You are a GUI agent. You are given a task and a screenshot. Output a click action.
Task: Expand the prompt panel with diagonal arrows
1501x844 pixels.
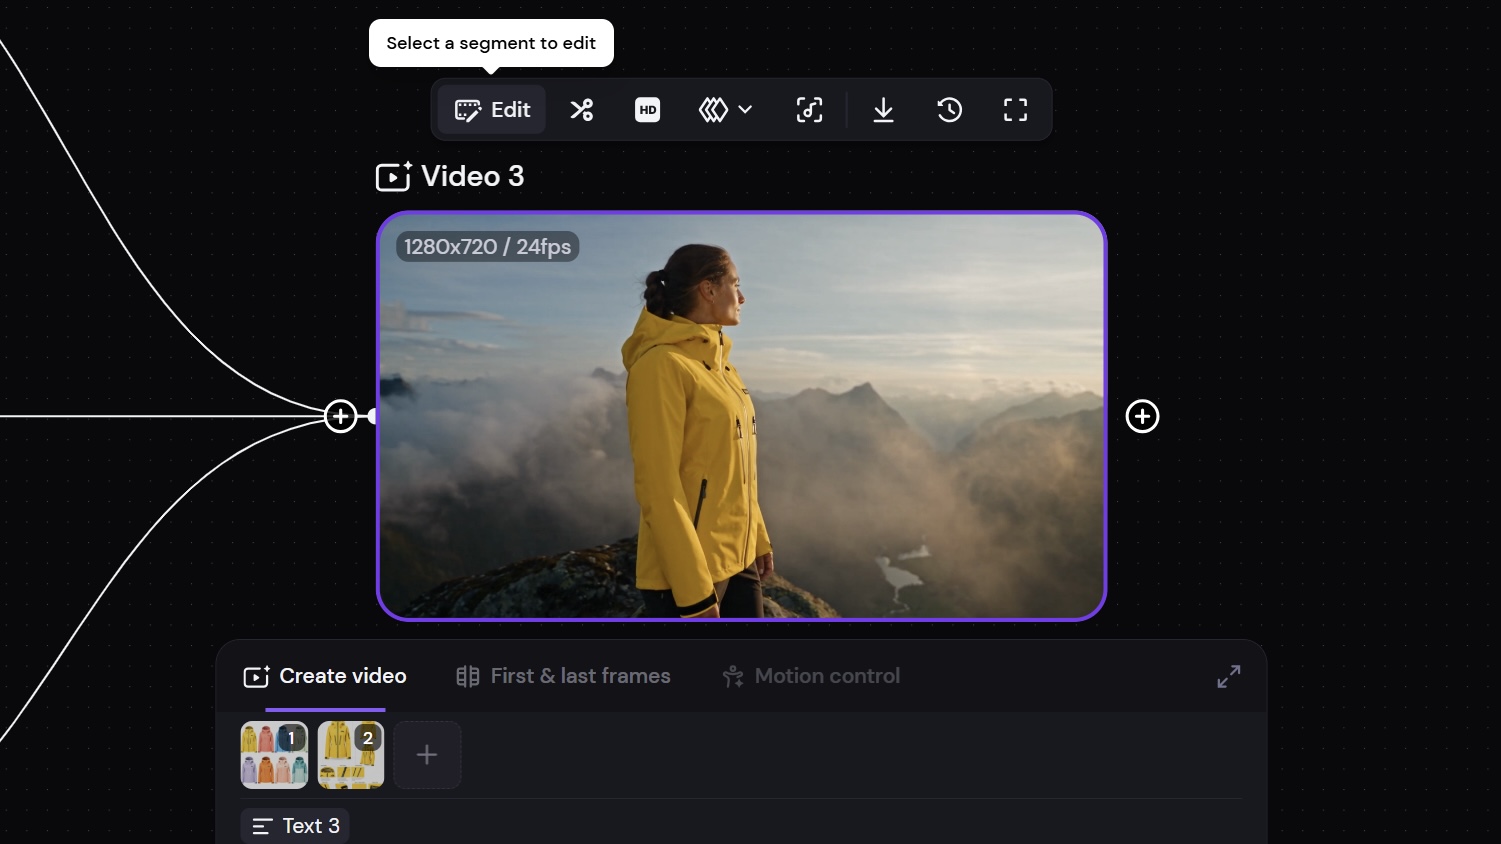1229,677
